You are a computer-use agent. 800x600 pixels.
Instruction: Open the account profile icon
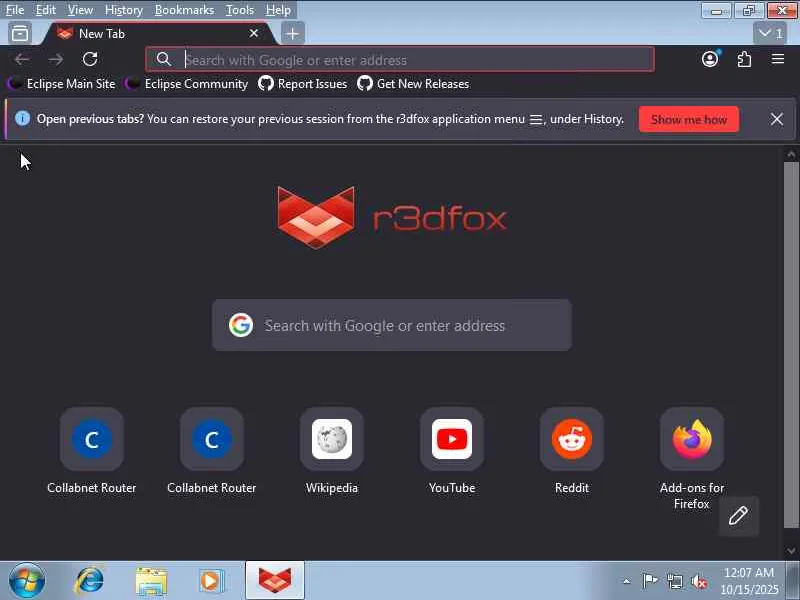click(710, 59)
